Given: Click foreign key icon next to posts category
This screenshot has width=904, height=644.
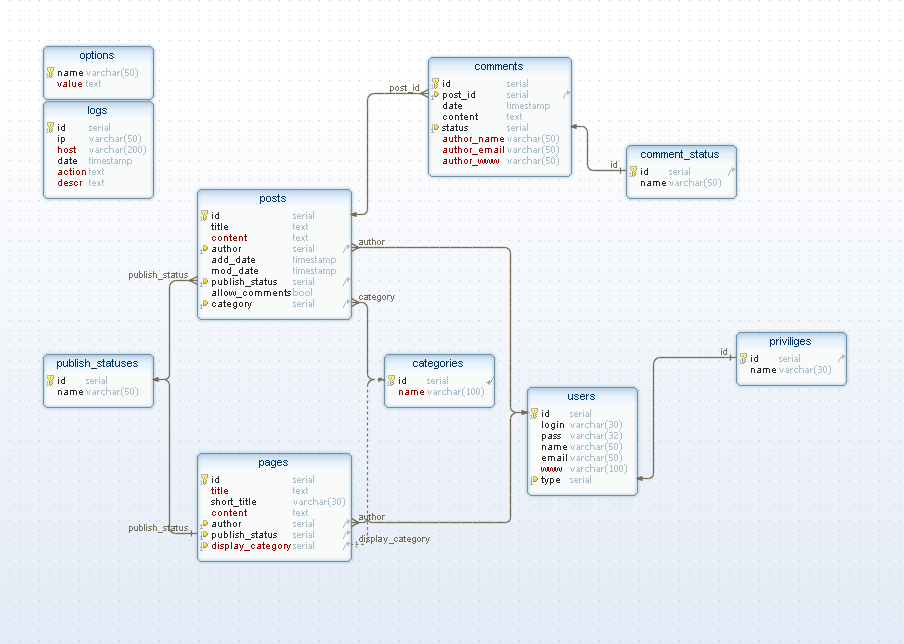Looking at the screenshot, I should (x=204, y=304).
